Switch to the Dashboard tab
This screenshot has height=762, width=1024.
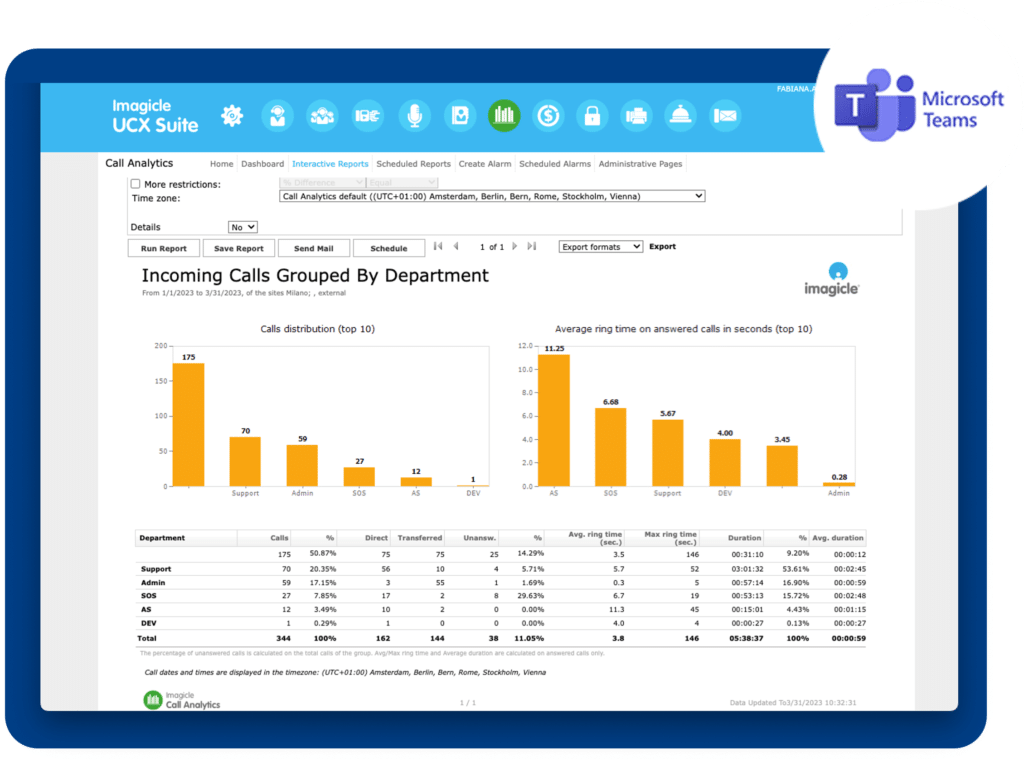pos(262,164)
